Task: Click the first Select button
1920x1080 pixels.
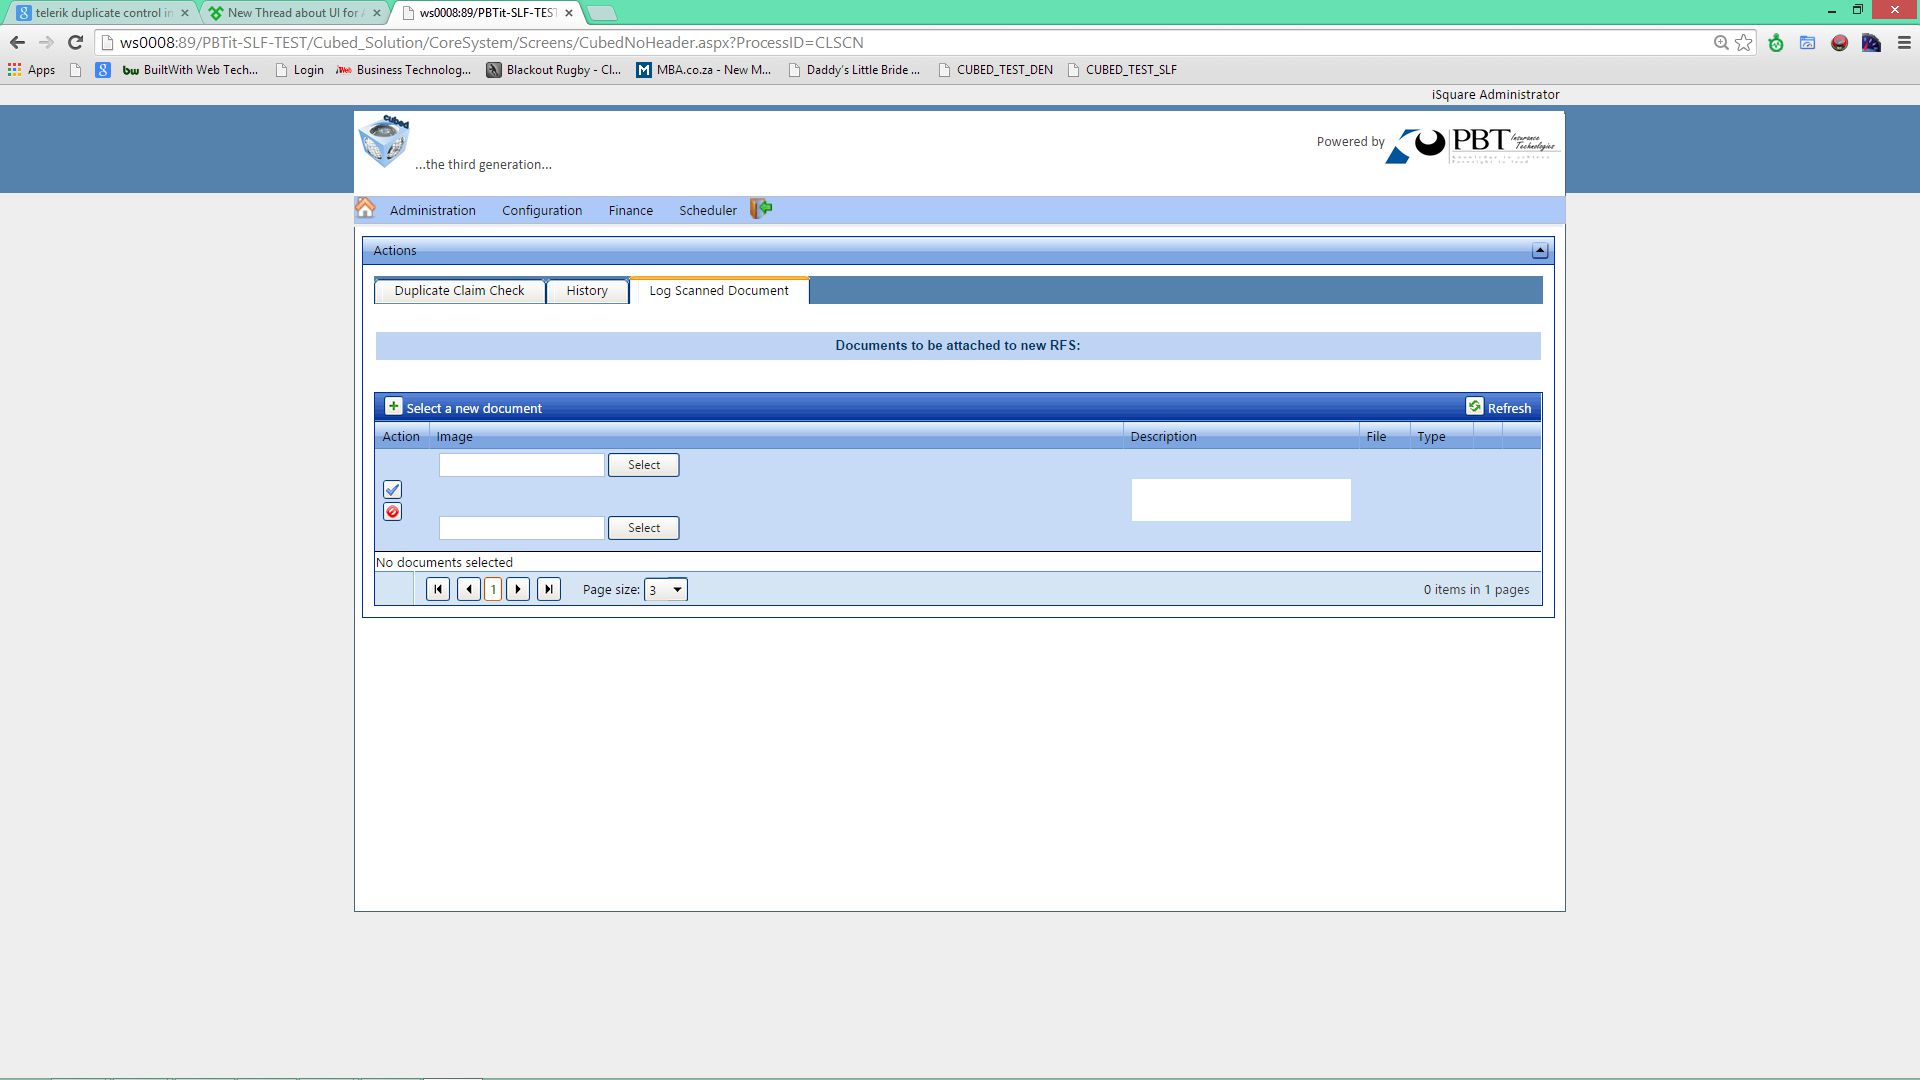Action: point(643,465)
